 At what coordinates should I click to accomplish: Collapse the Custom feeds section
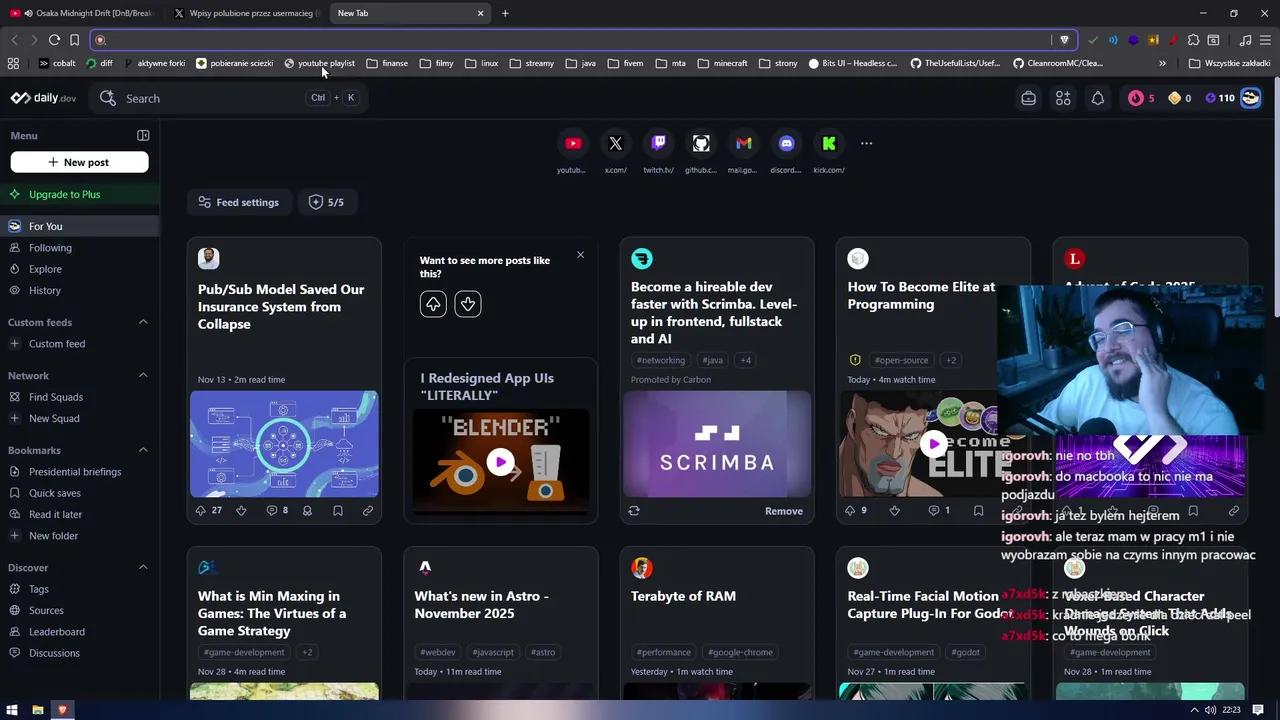(143, 322)
